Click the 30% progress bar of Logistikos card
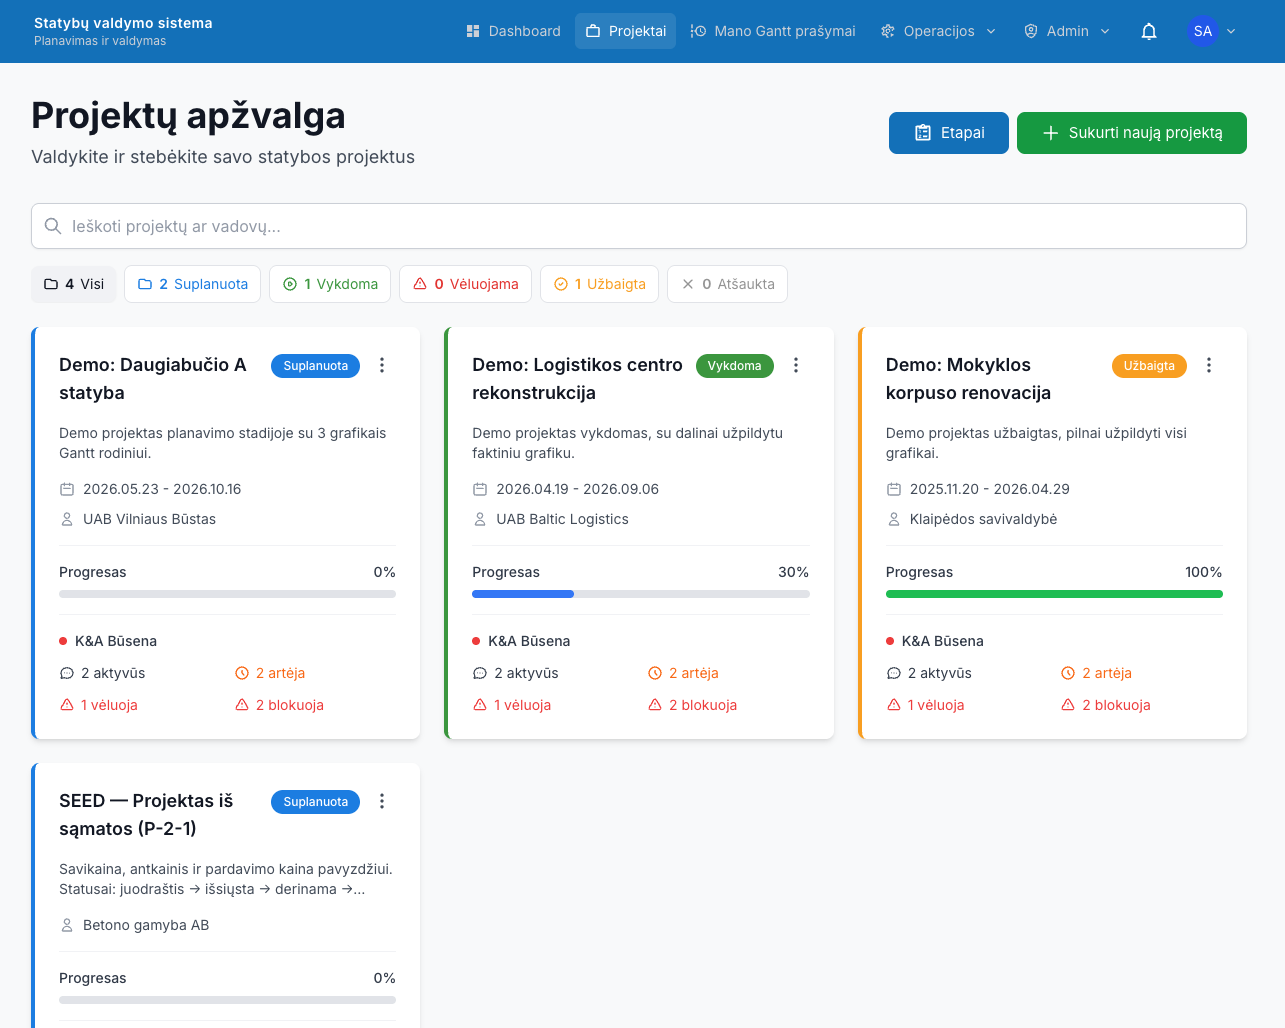The width and height of the screenshot is (1285, 1028). [641, 594]
